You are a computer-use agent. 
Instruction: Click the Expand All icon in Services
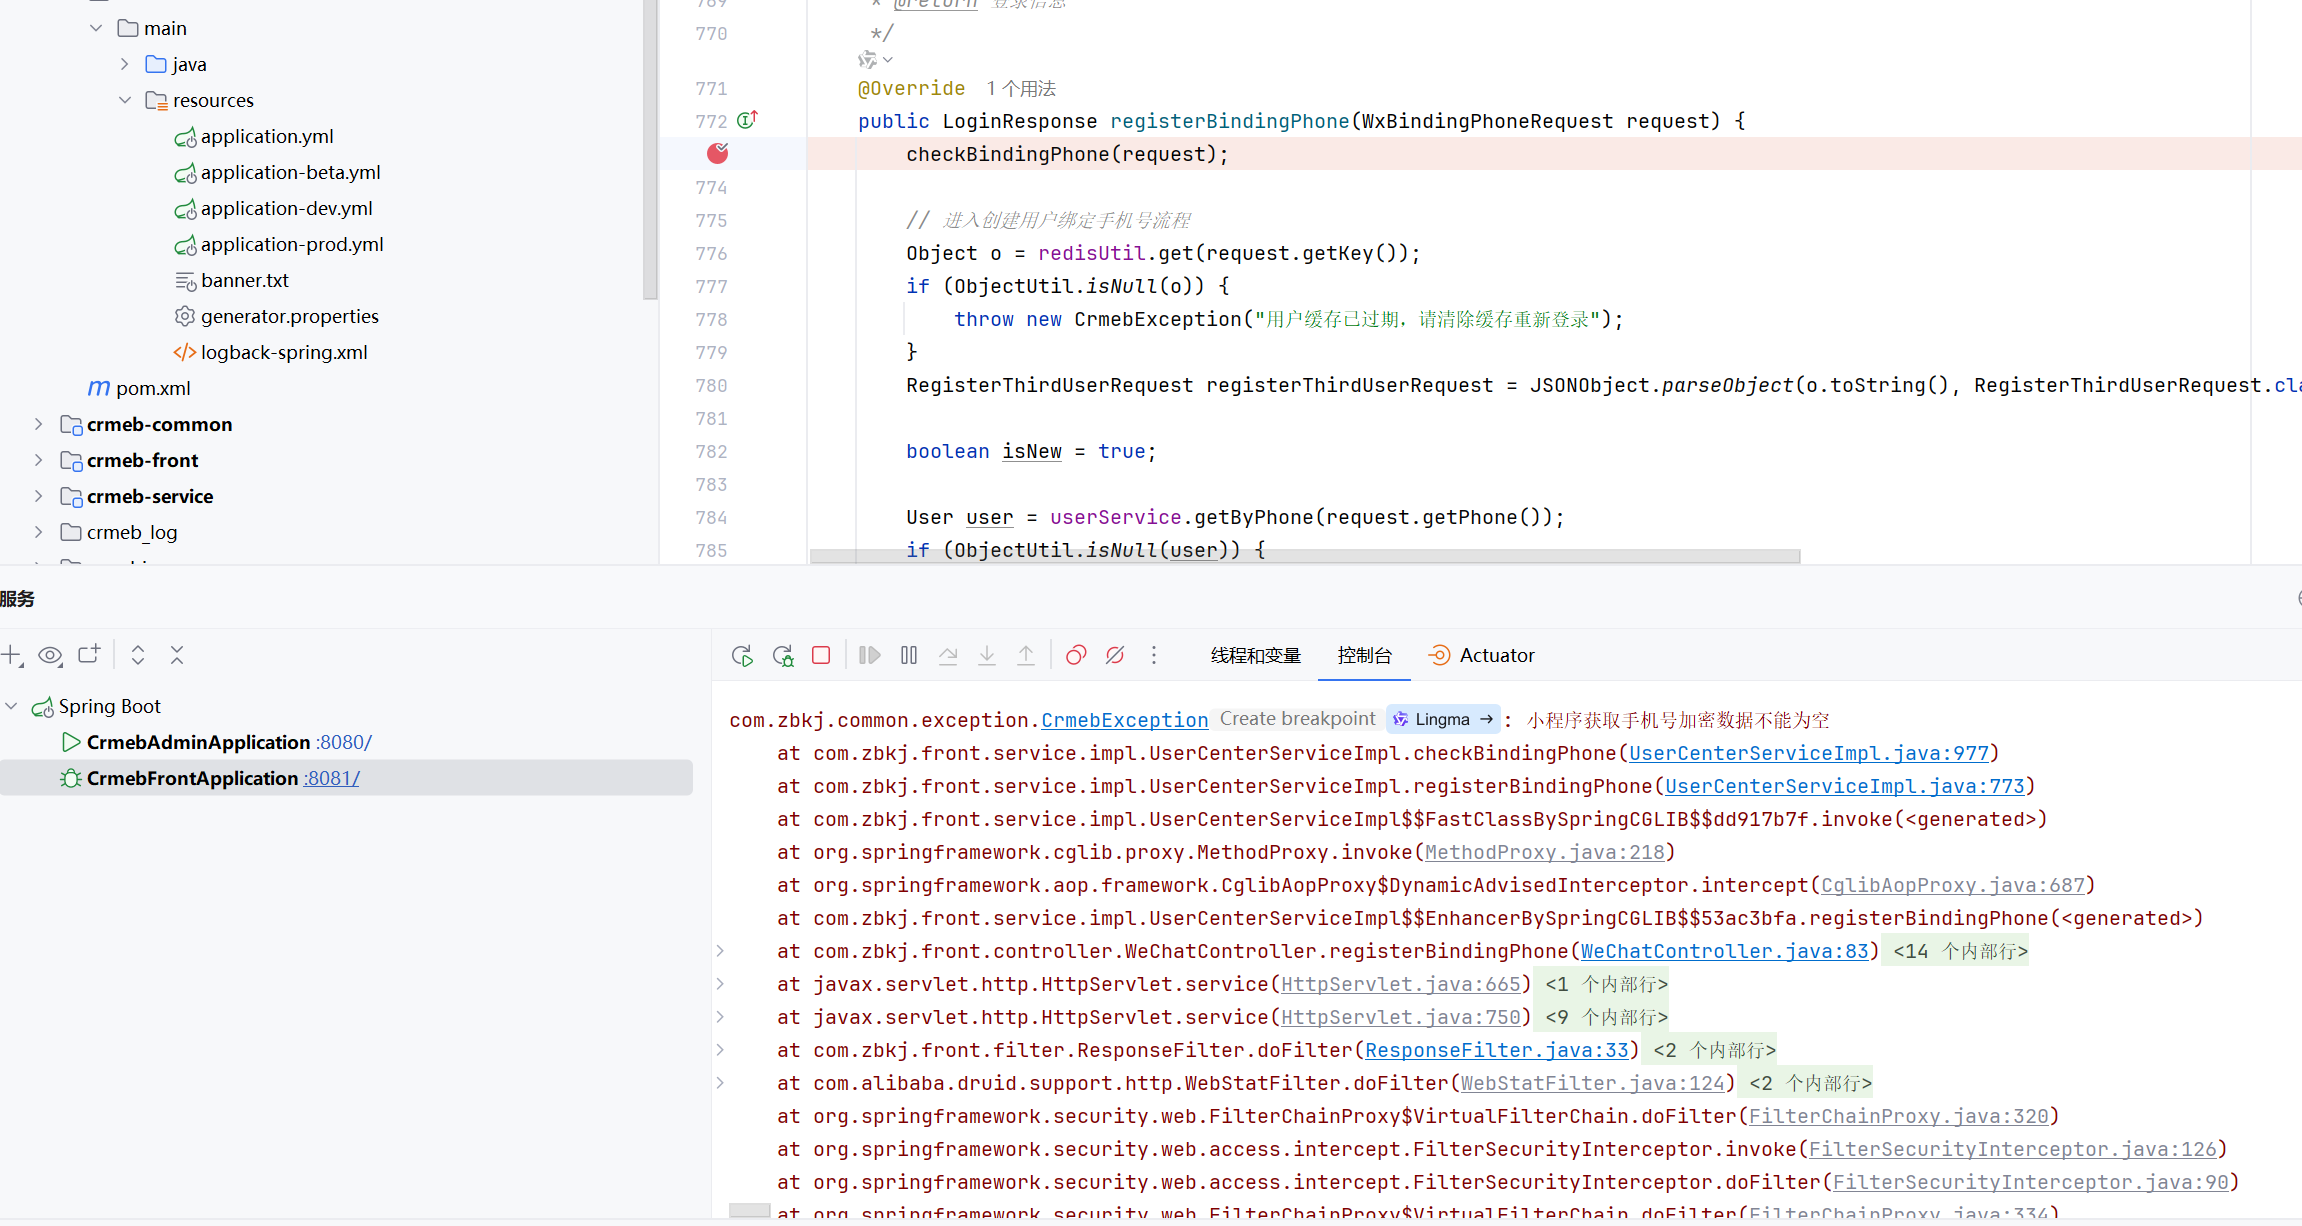click(x=138, y=655)
